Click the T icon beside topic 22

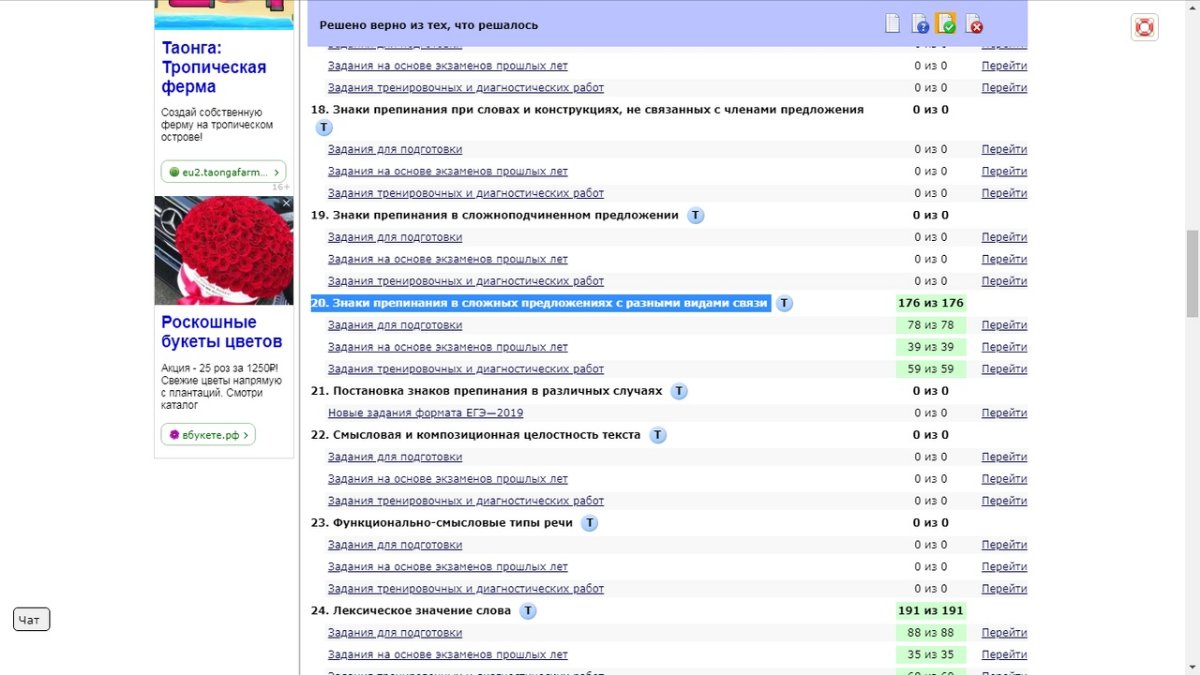[658, 435]
